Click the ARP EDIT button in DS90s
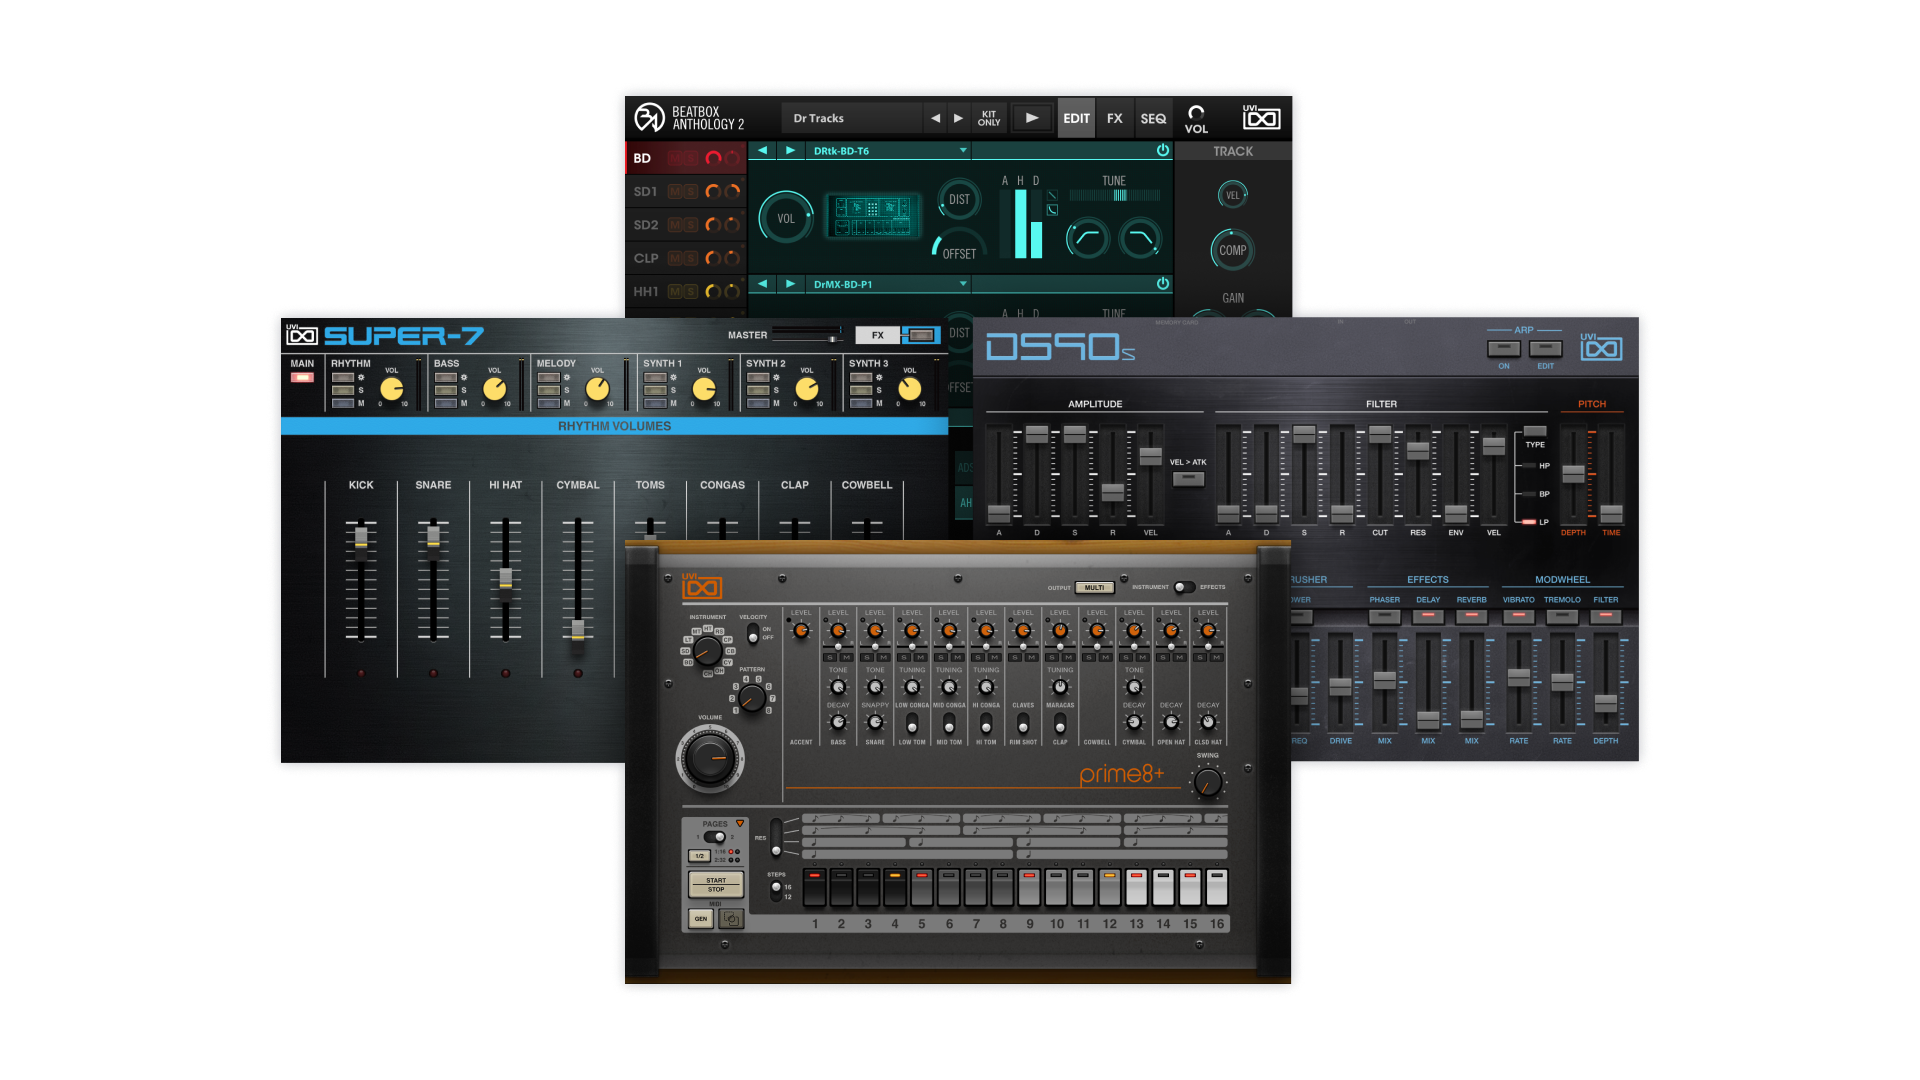1920x1080 pixels. (1545, 348)
